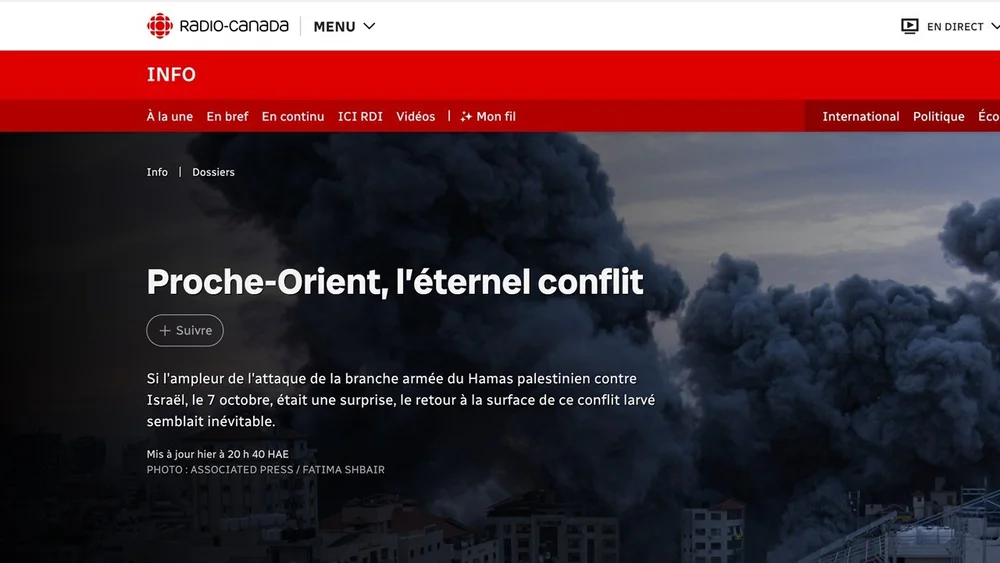Navigate to the International category
1000x563 pixels.
click(860, 117)
